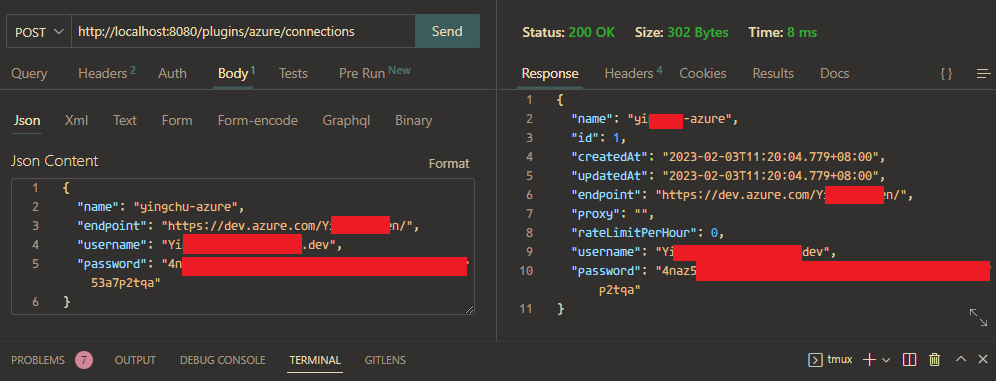This screenshot has height=381, width=996.
Task: Split the terminal pane
Action: pos(910,360)
